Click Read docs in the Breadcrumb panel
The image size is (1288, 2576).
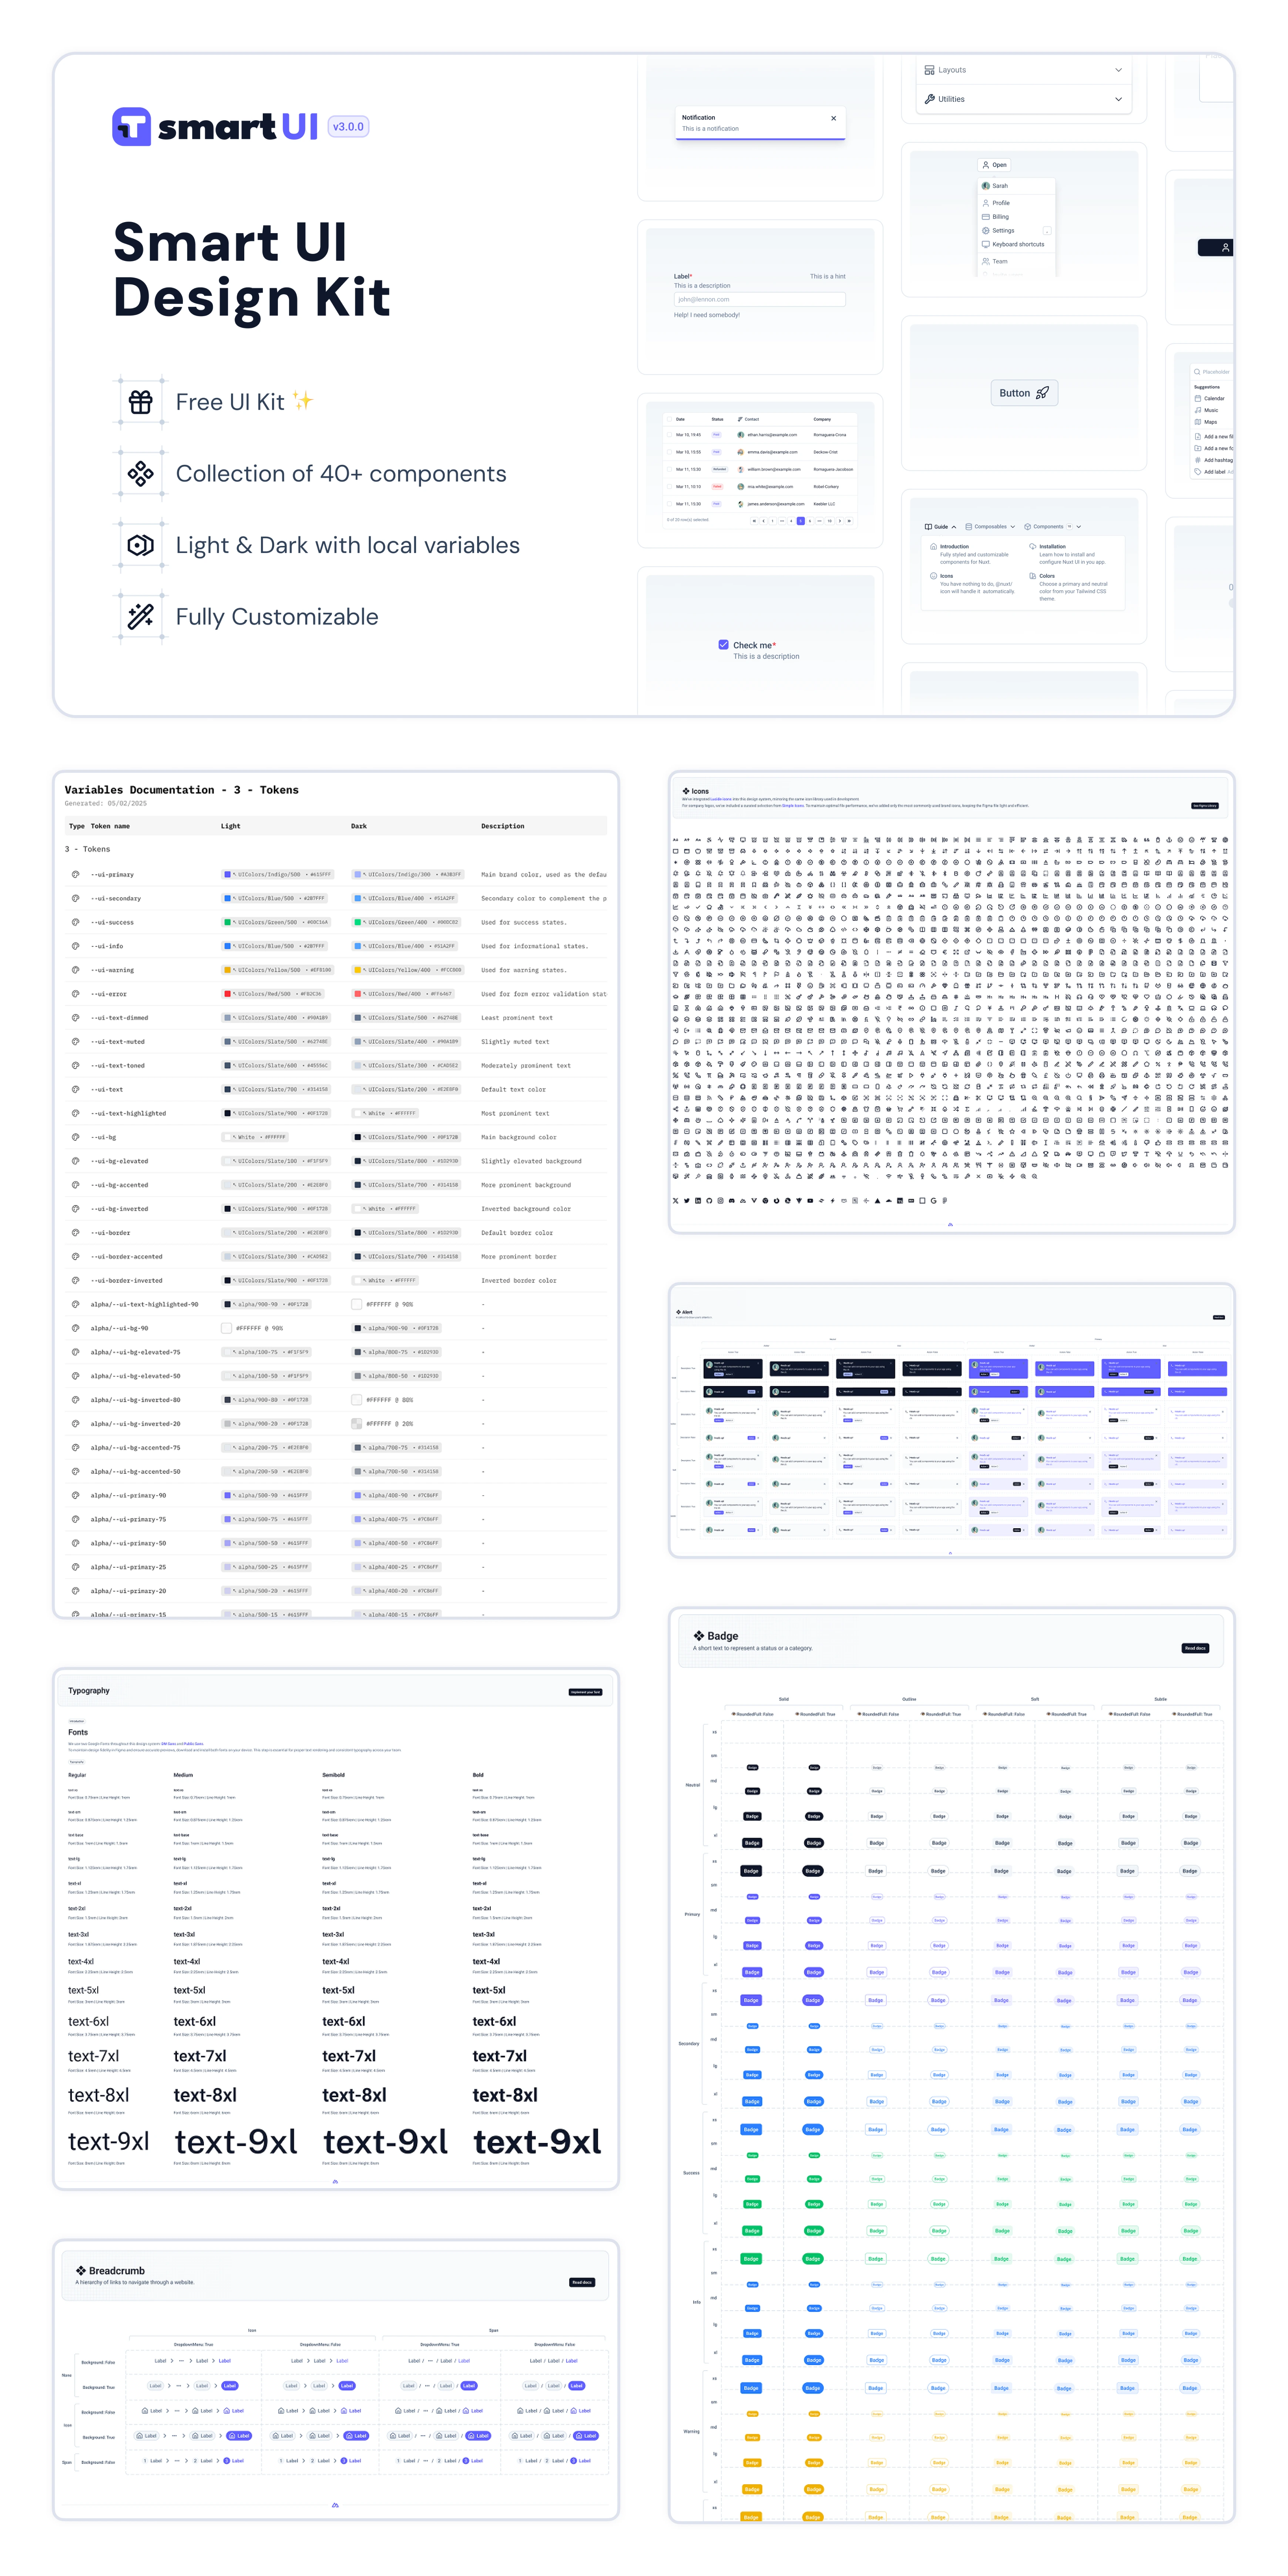coord(582,2282)
